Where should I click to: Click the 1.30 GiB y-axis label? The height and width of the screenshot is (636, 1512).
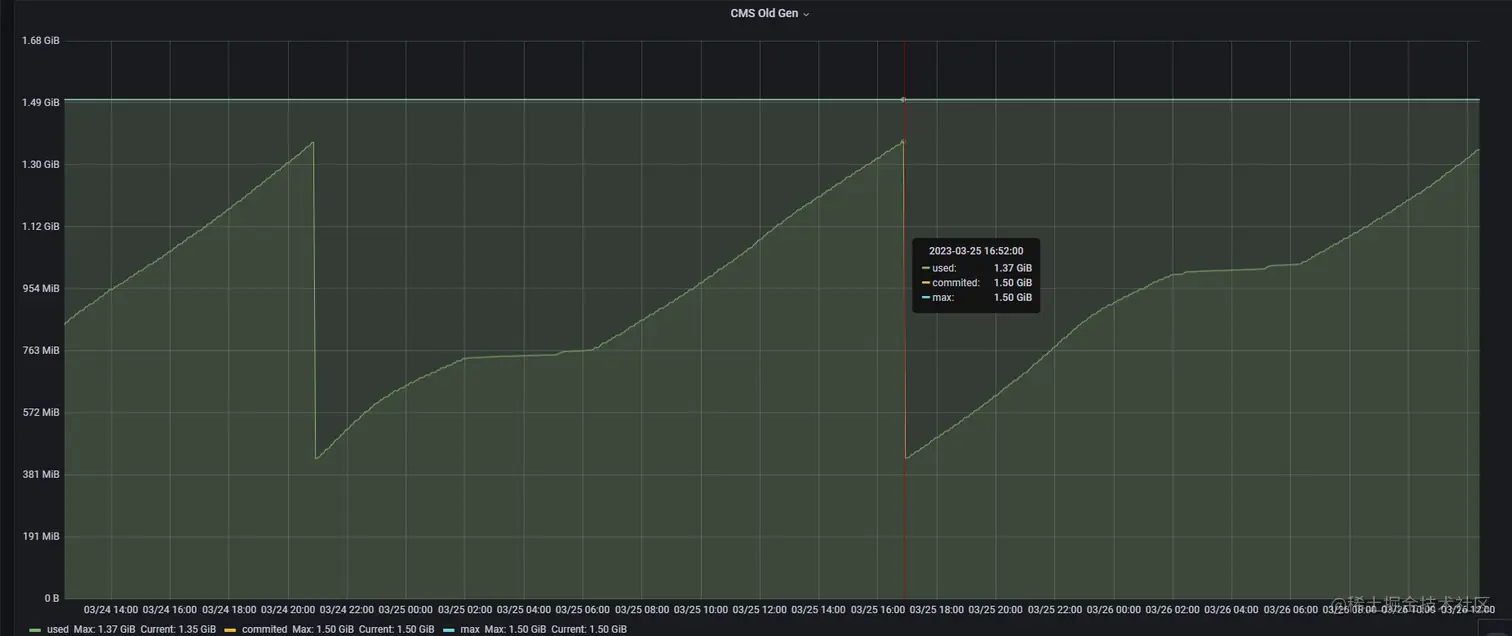tap(41, 165)
